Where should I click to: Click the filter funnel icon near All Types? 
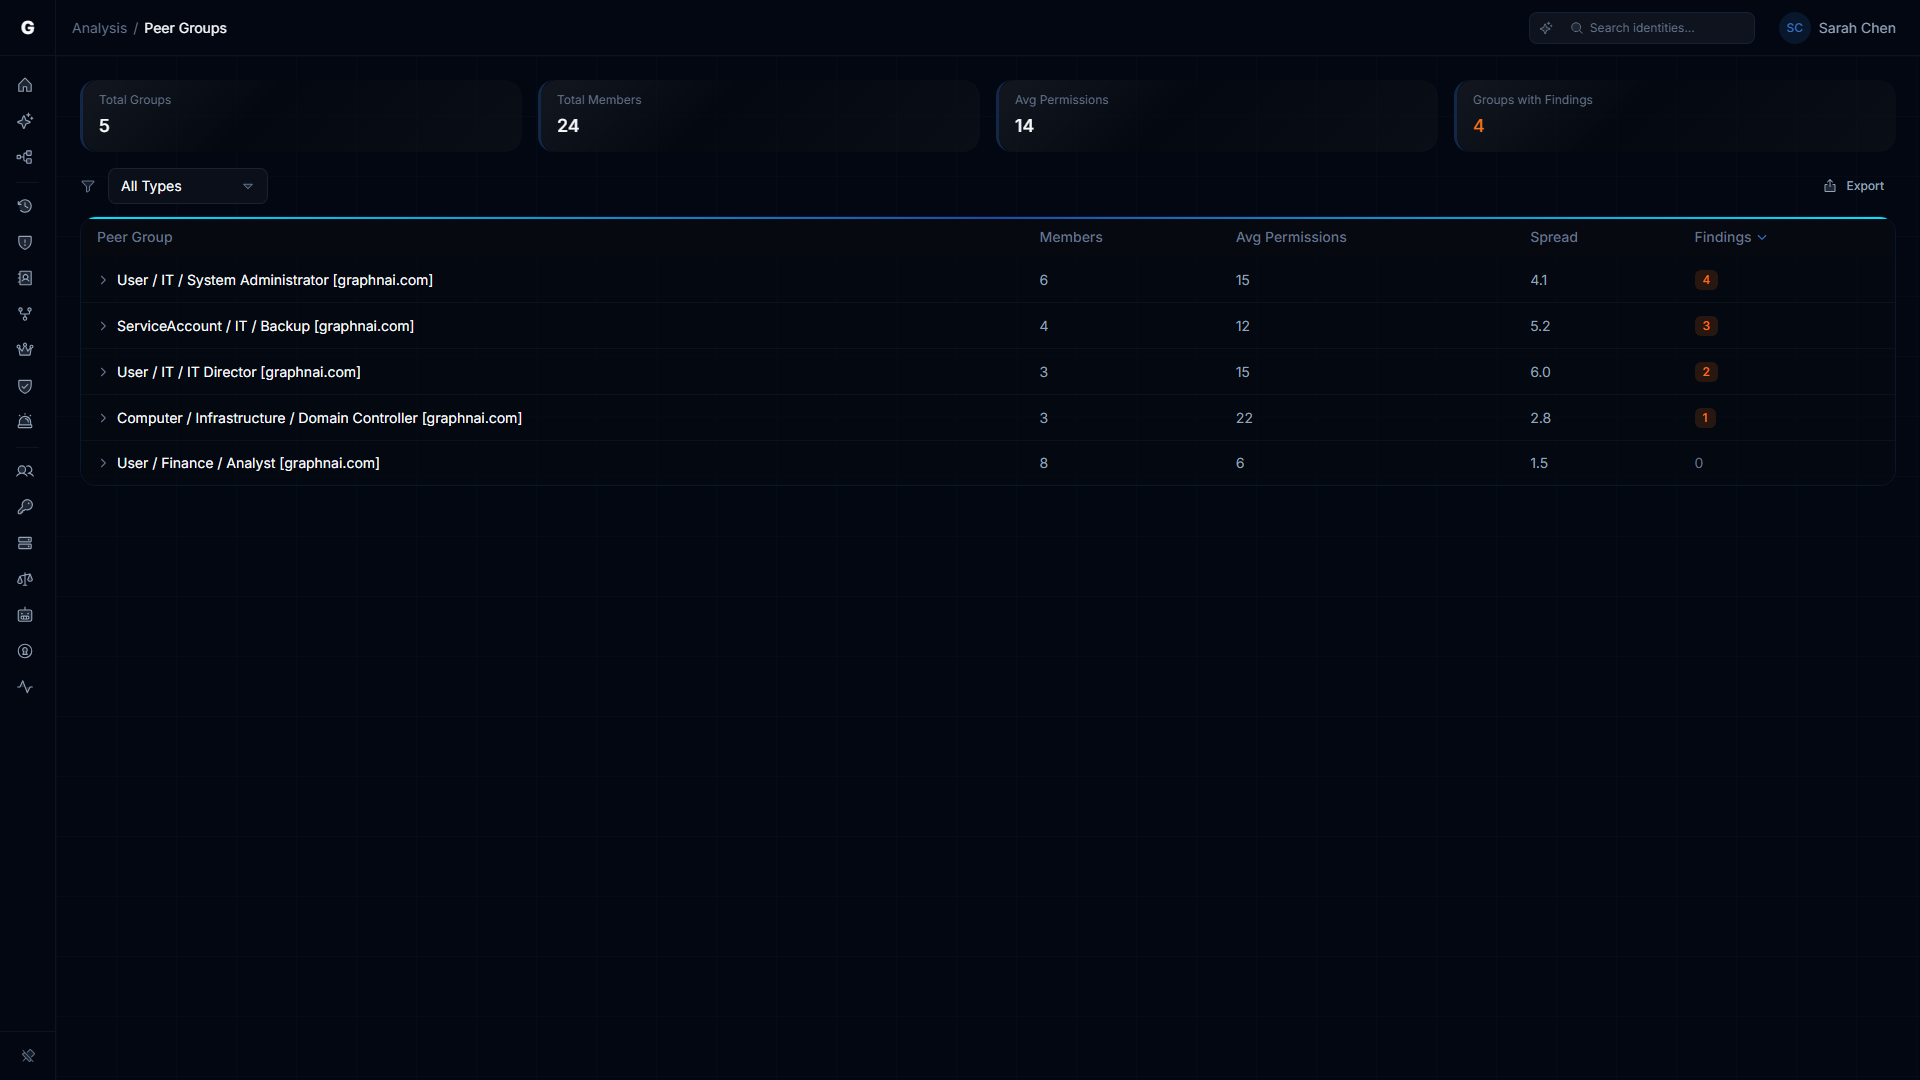[x=88, y=186]
